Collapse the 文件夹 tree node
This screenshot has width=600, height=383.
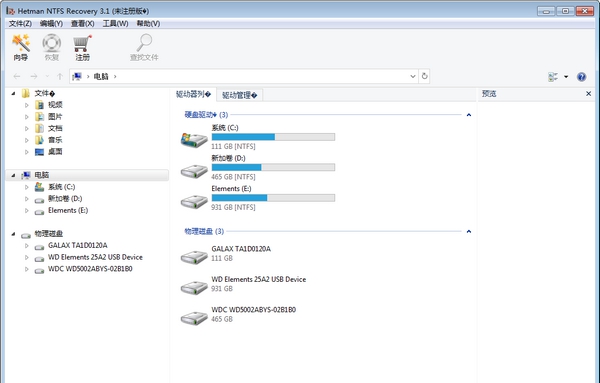click(13, 93)
